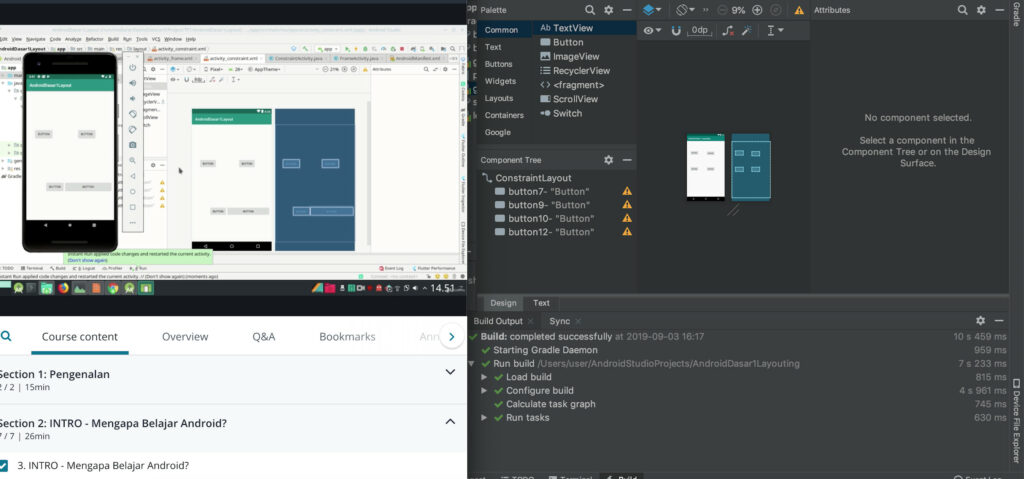Click the Infer Constraints magic wand

746,31
